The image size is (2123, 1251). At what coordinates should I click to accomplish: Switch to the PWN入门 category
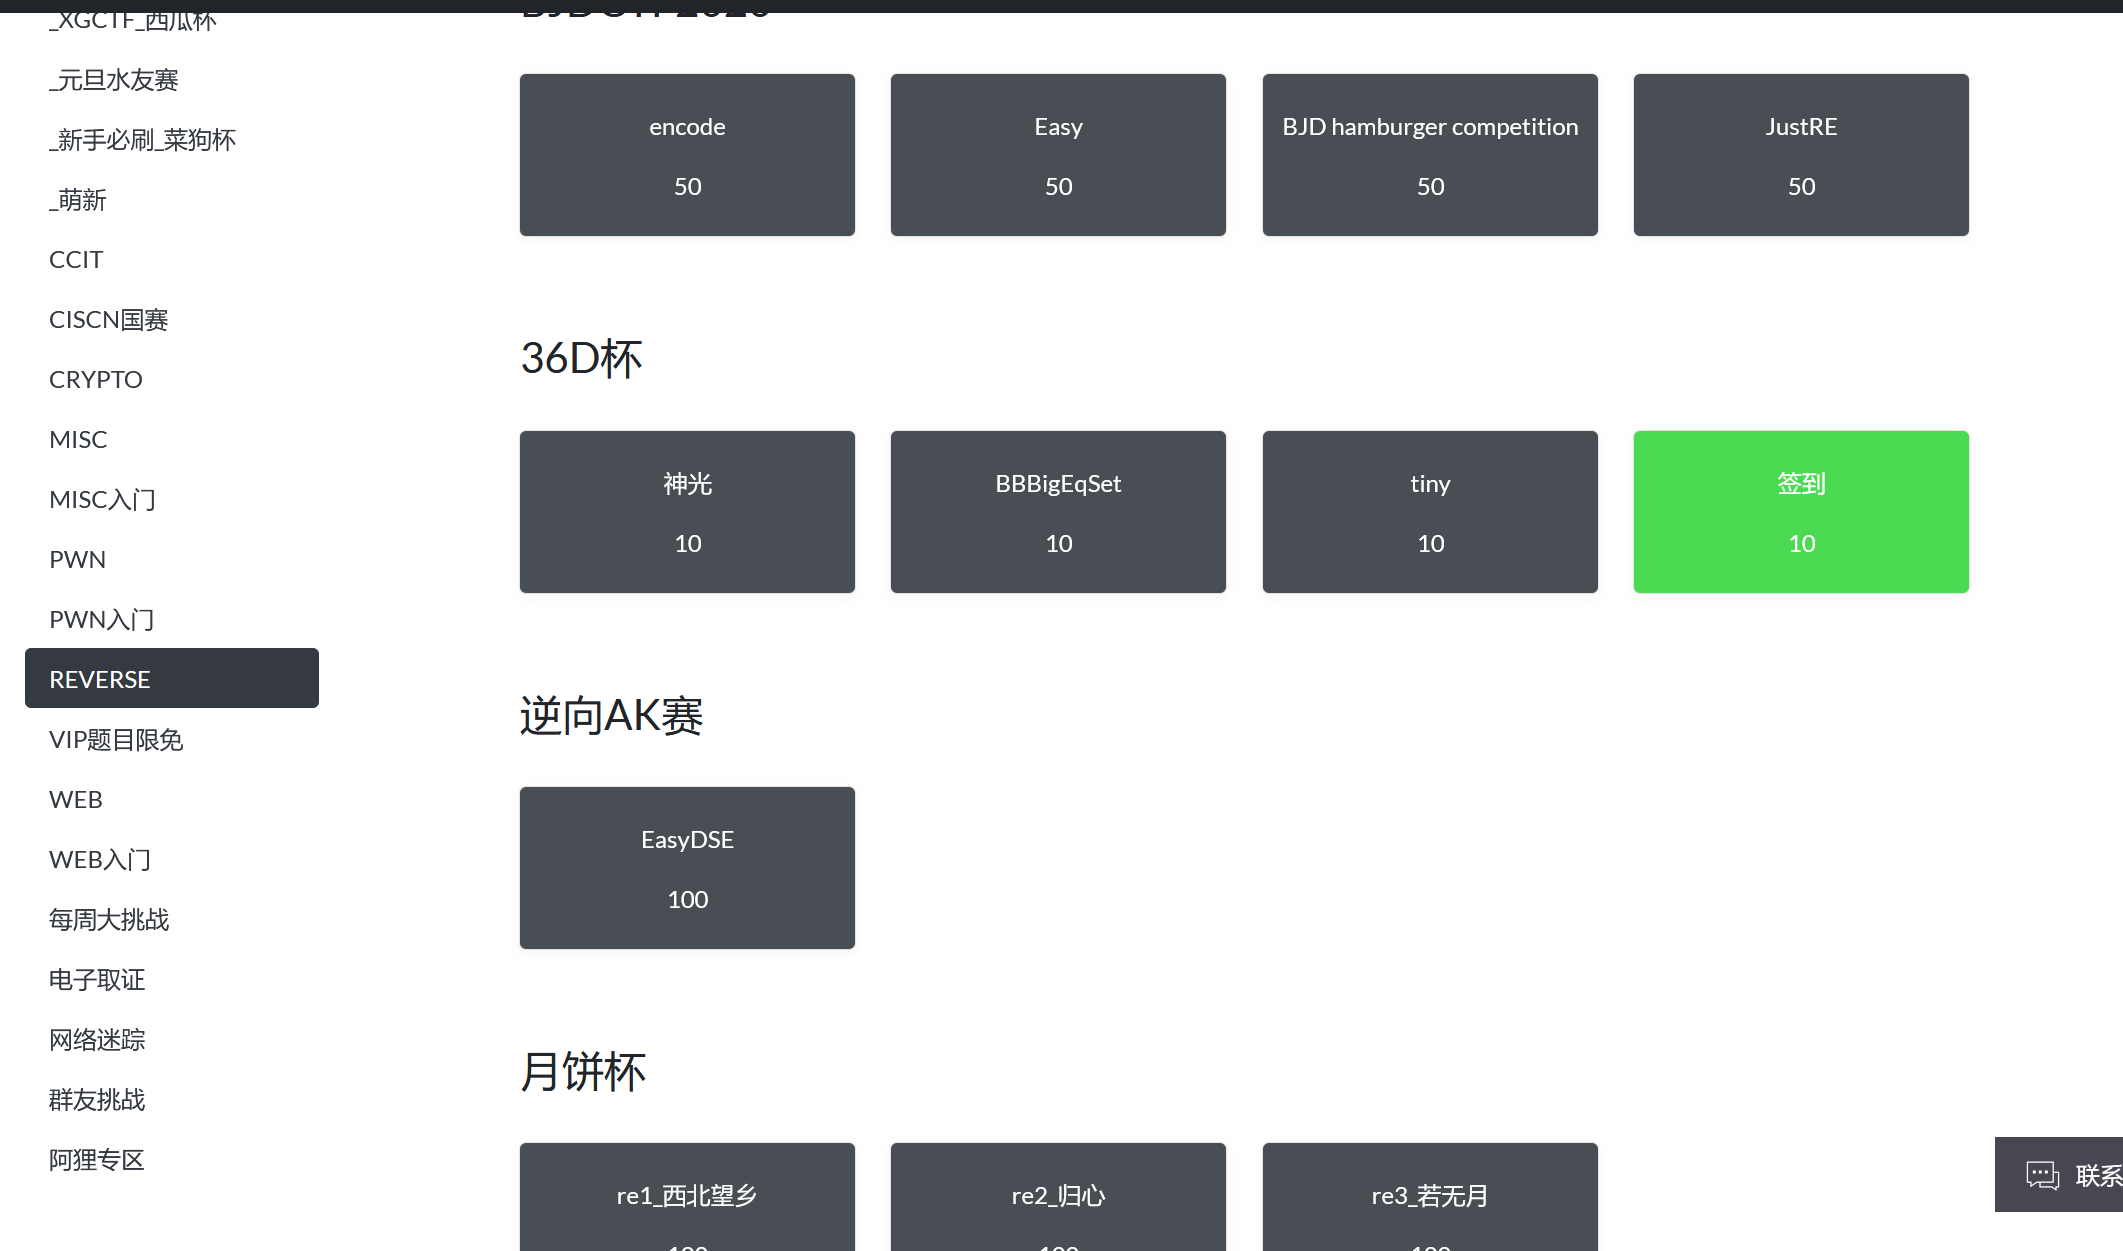102,620
